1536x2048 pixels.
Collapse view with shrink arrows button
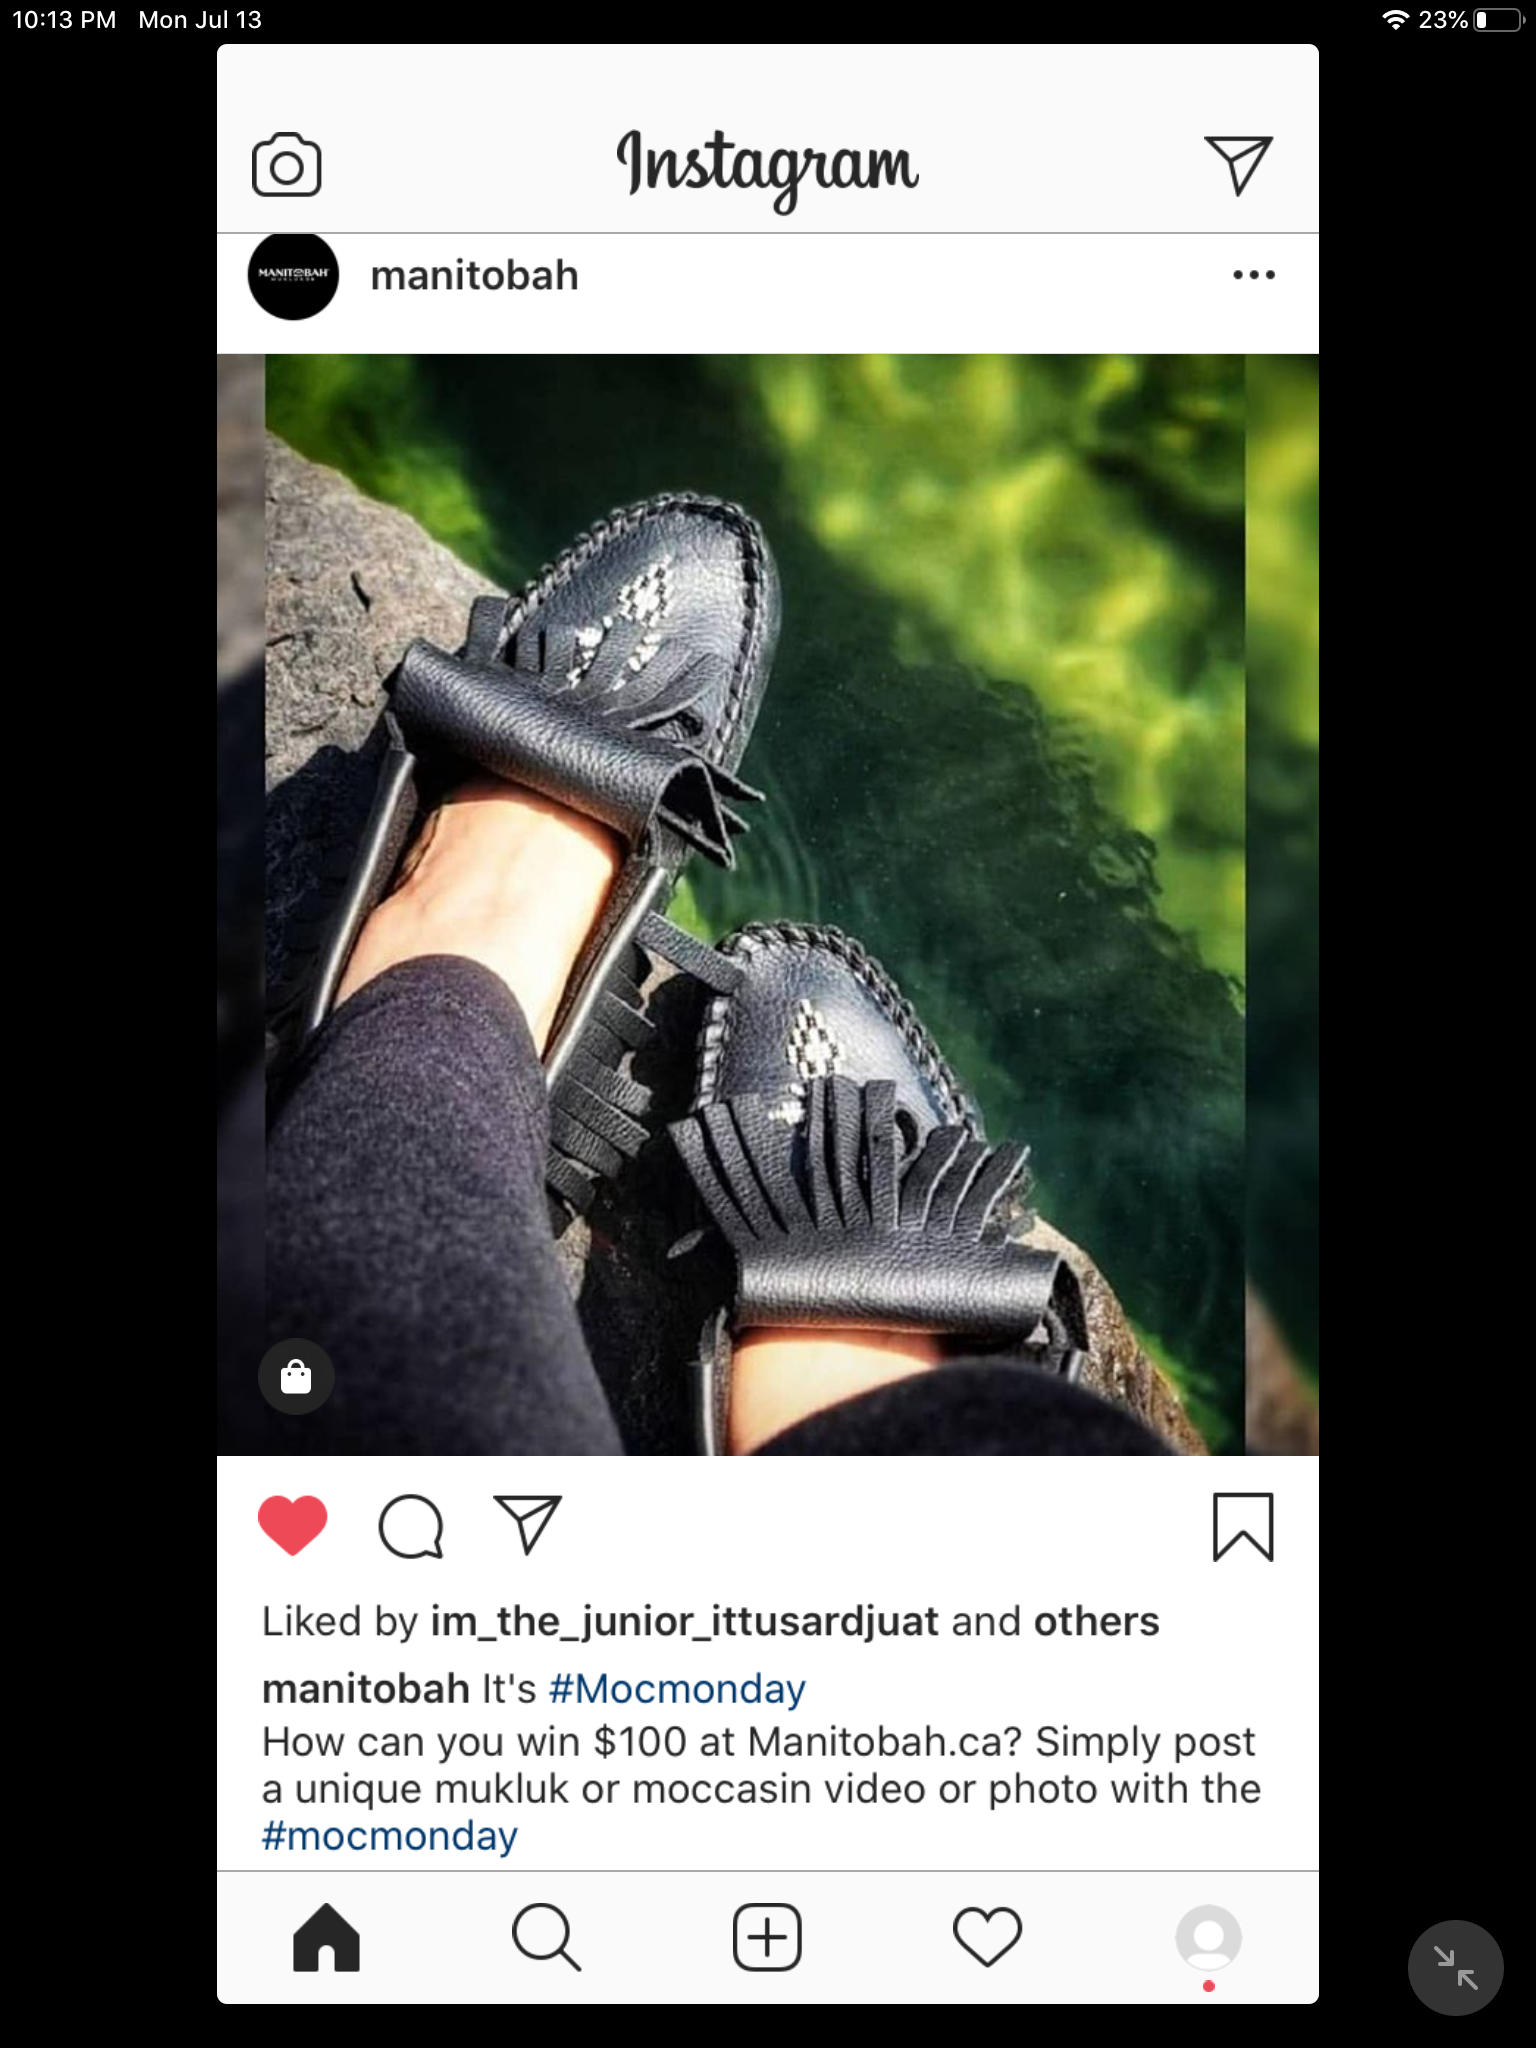pyautogui.click(x=1455, y=1968)
